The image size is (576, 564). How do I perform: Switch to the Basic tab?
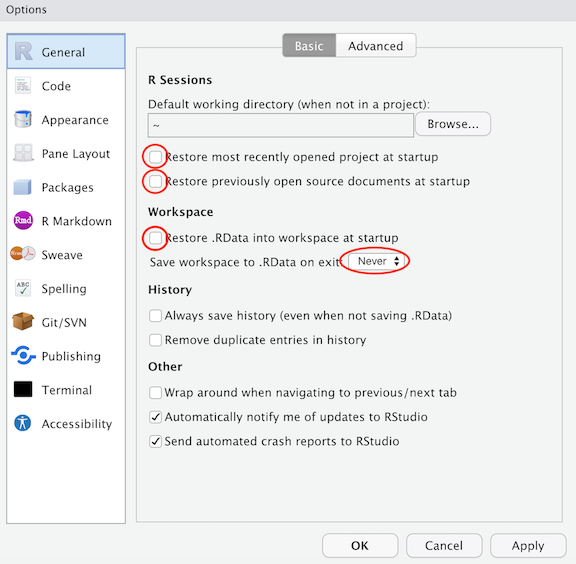[x=309, y=46]
